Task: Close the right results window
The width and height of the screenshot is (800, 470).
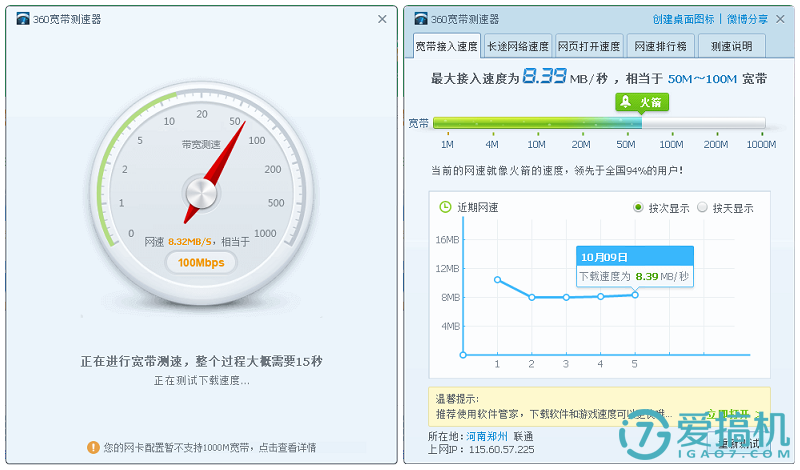Action: (780, 19)
